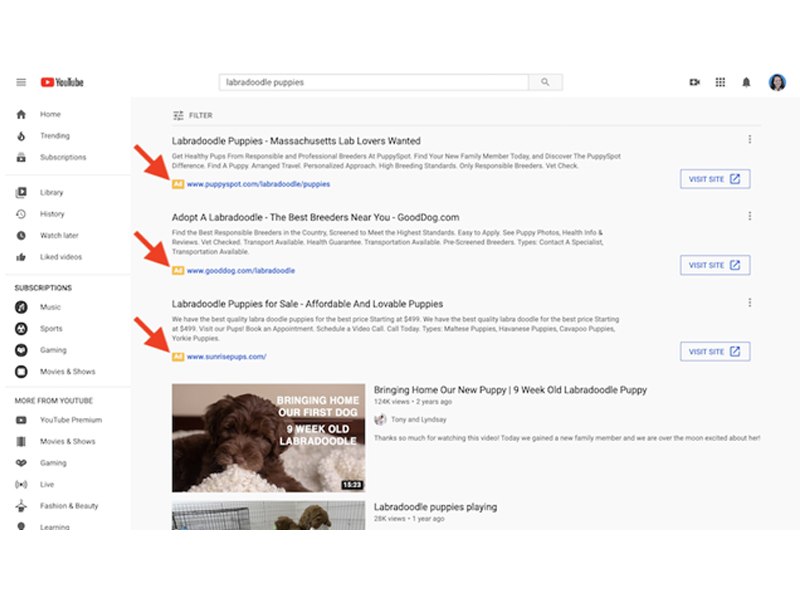Open the create video camera icon
The width and height of the screenshot is (800, 600).
click(x=694, y=82)
